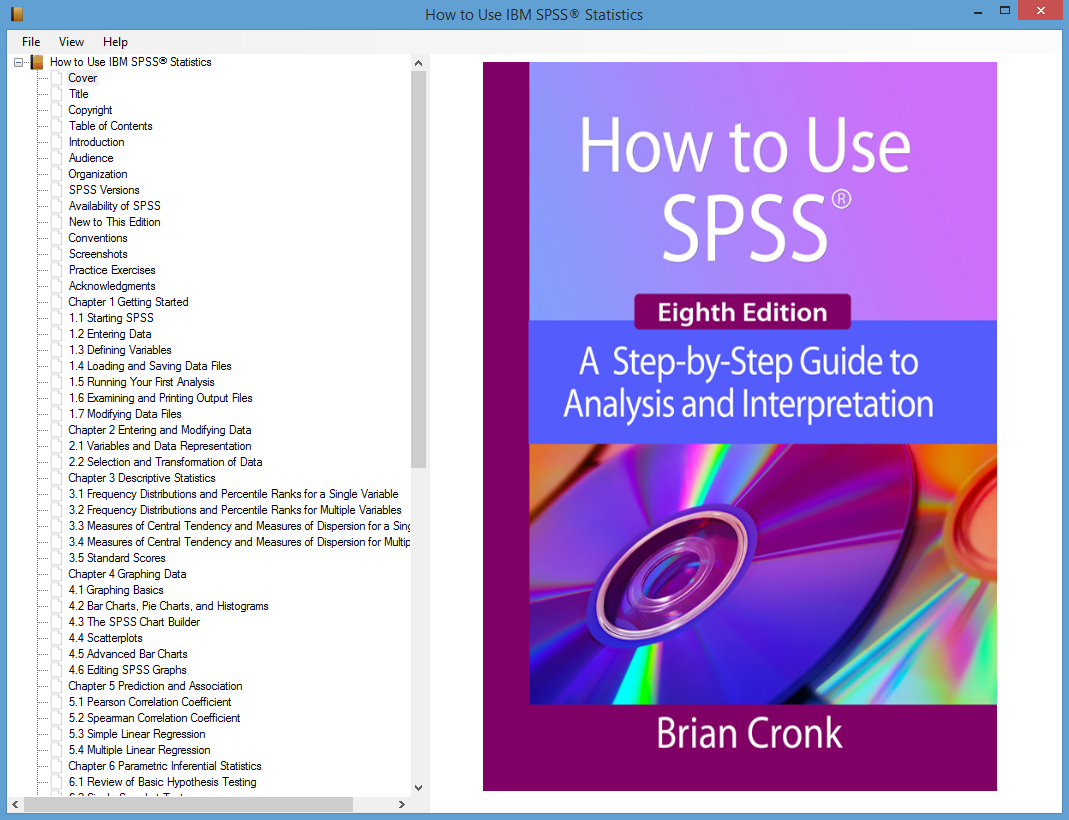Click the page icon beside 5.3 Simple Linear Regression

click(x=57, y=734)
